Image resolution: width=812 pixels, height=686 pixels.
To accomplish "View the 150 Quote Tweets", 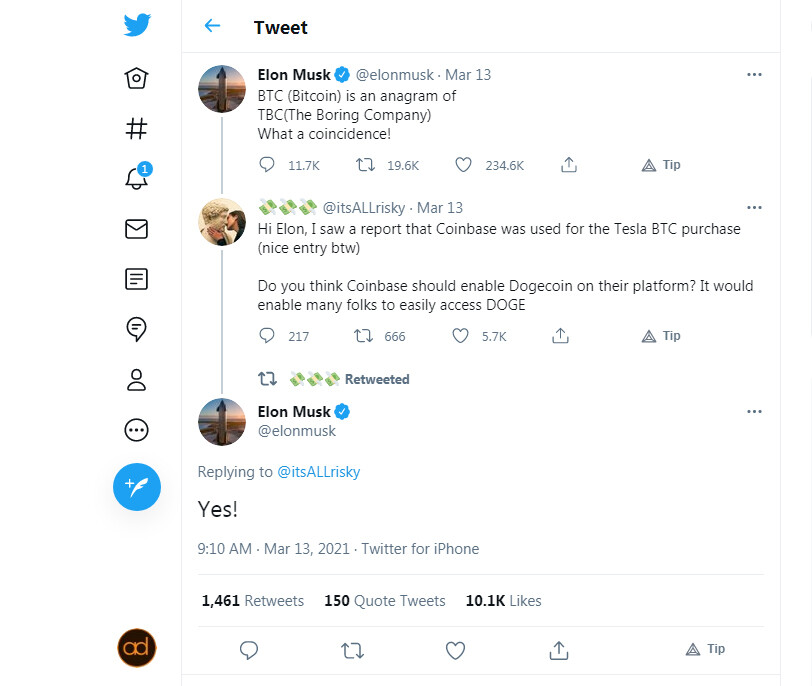I will (384, 600).
